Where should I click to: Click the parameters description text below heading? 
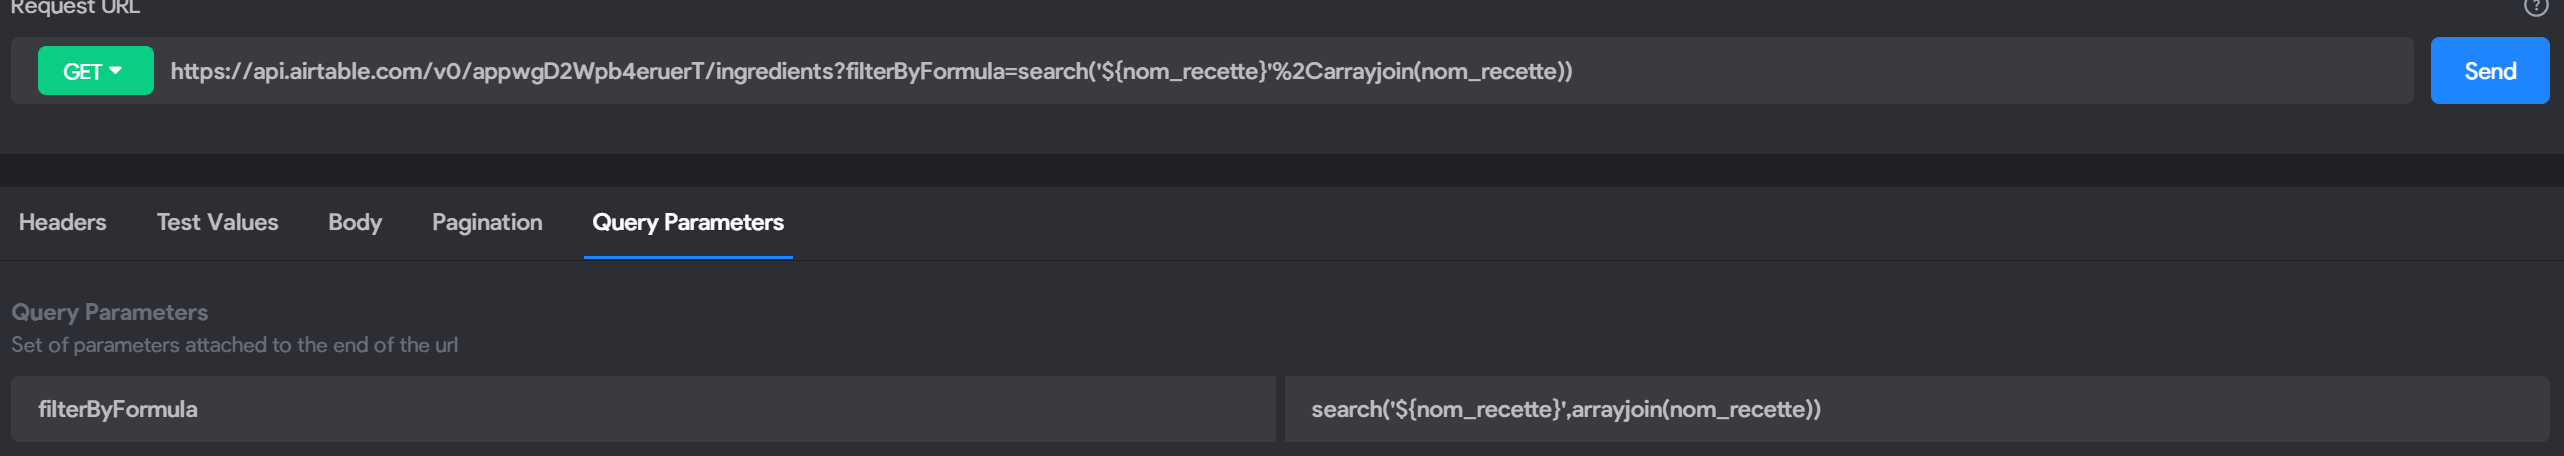234,345
